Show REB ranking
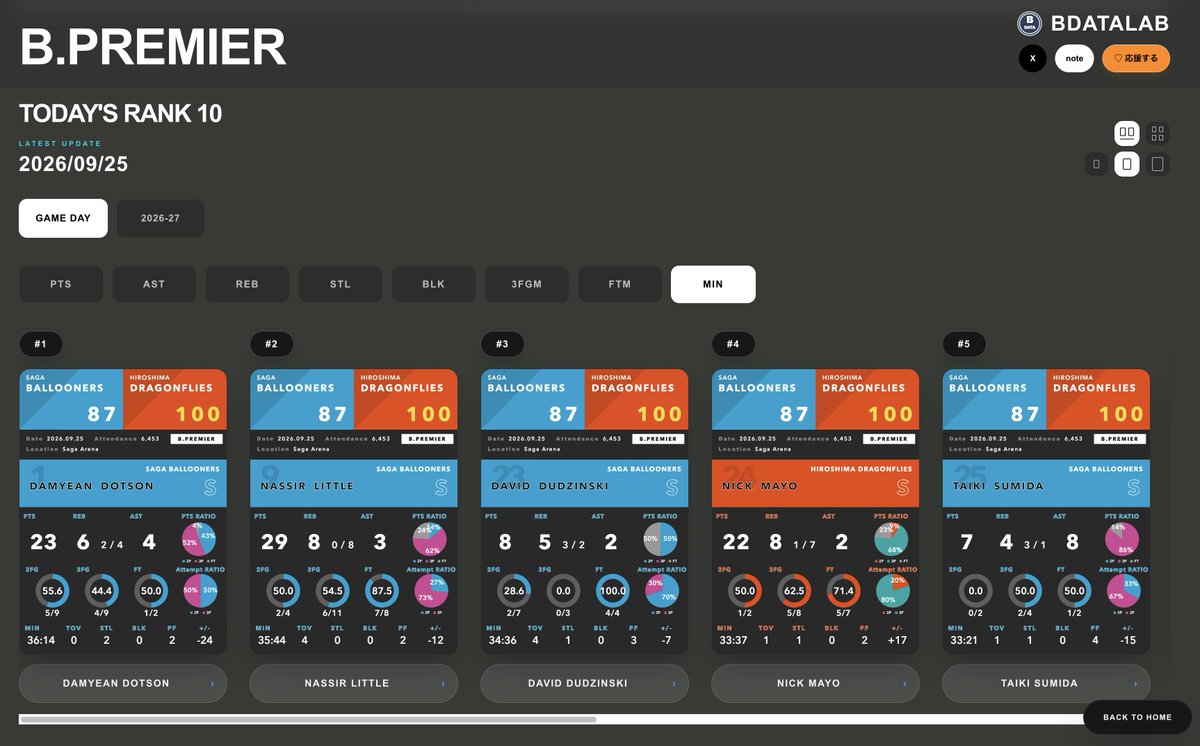Viewport: 1200px width, 746px height. (x=247, y=284)
